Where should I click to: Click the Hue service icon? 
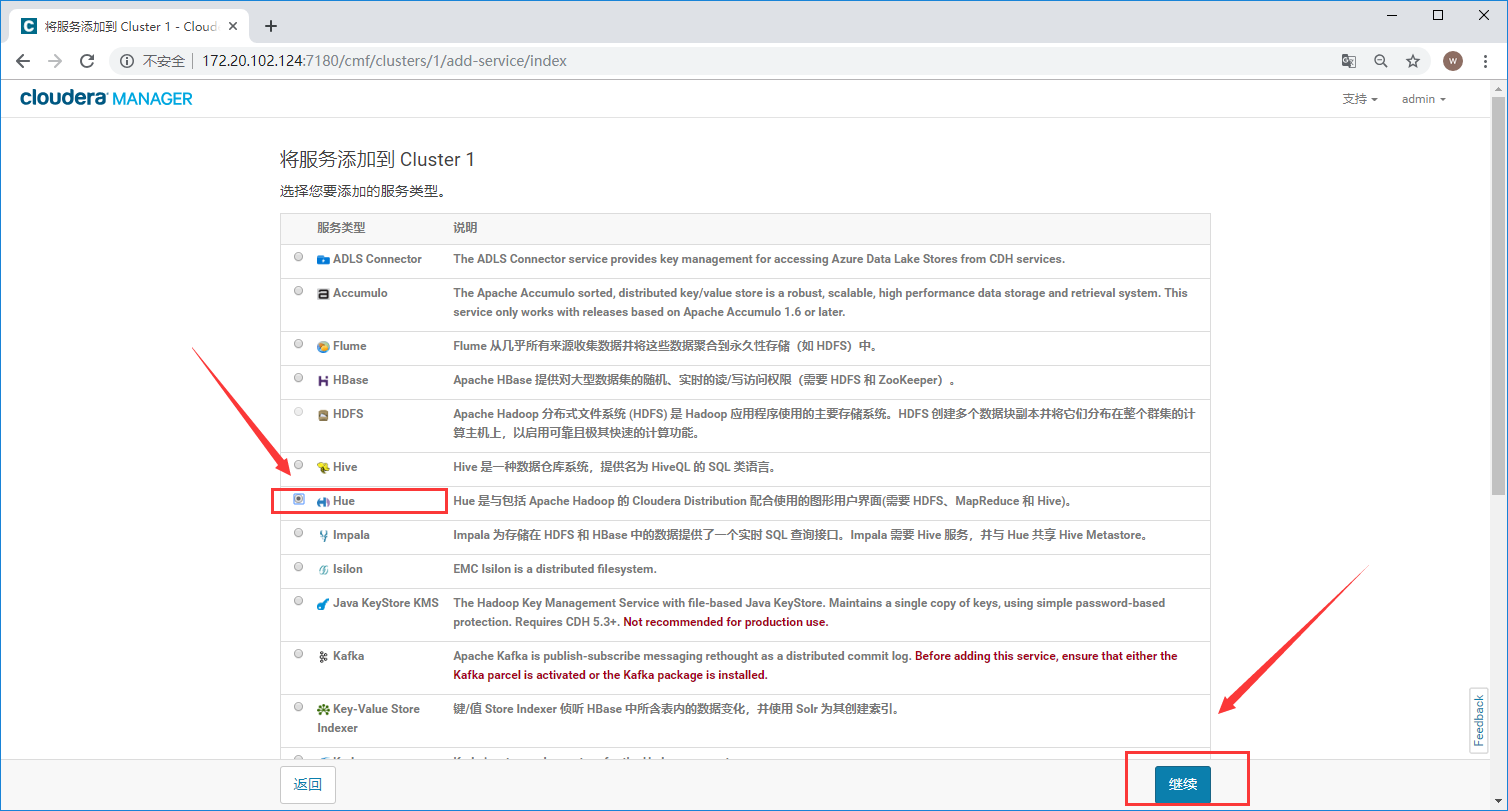(323, 502)
